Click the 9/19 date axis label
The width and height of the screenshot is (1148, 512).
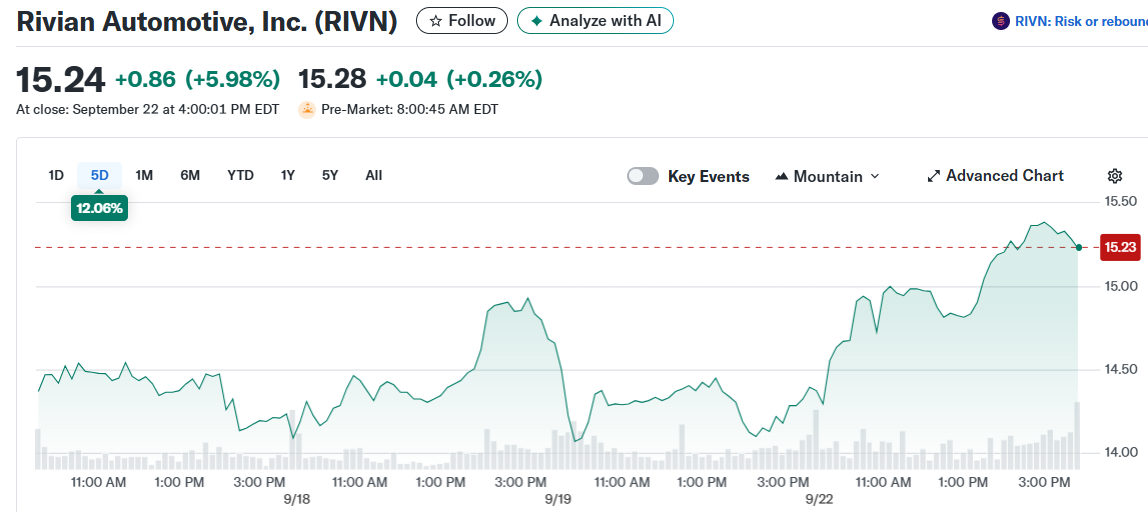(x=558, y=499)
